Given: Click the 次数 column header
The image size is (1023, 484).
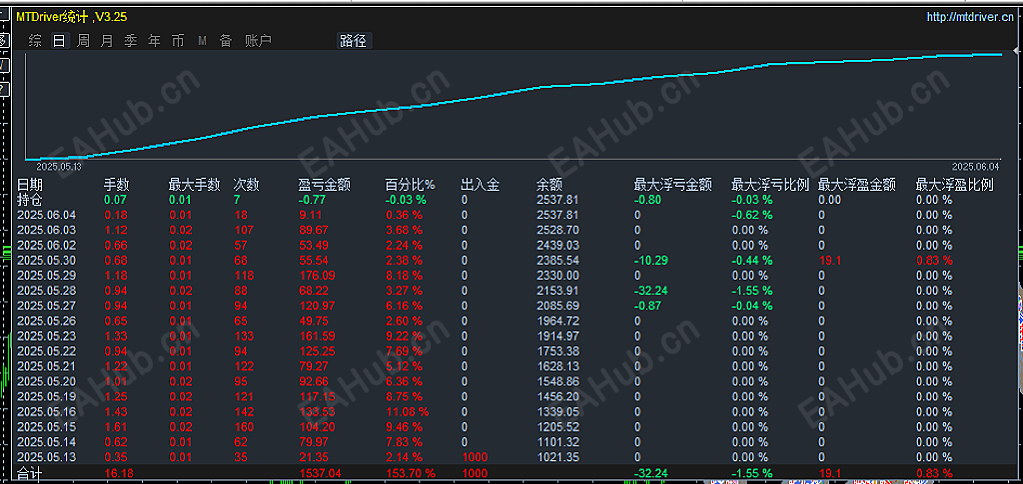Looking at the screenshot, I should [247, 185].
